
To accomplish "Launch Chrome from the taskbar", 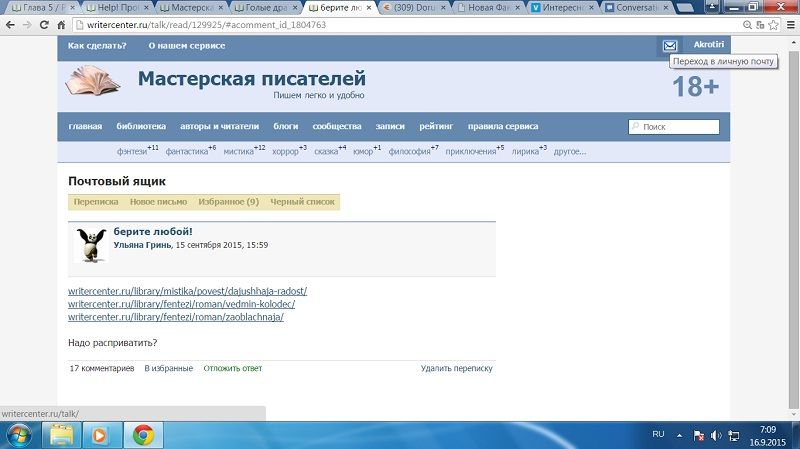I will pyautogui.click(x=143, y=435).
